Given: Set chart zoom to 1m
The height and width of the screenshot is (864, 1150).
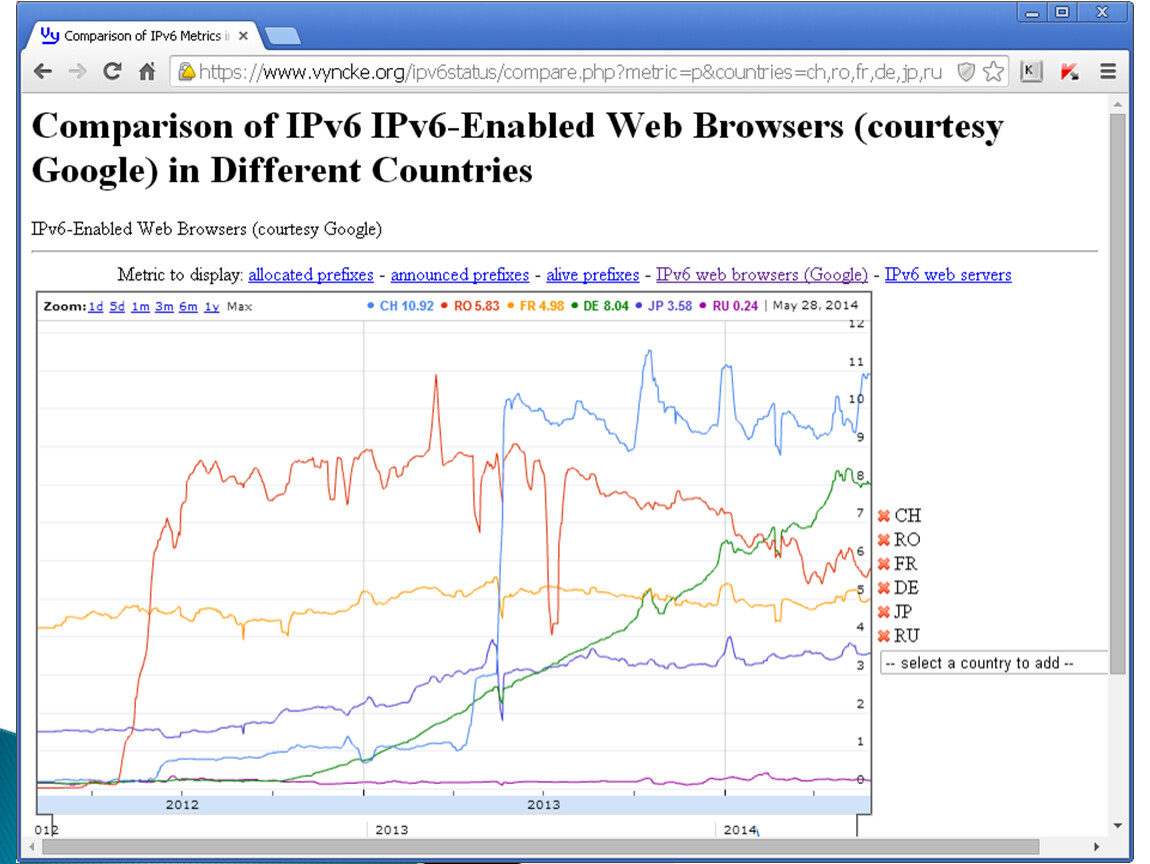Looking at the screenshot, I should point(140,306).
